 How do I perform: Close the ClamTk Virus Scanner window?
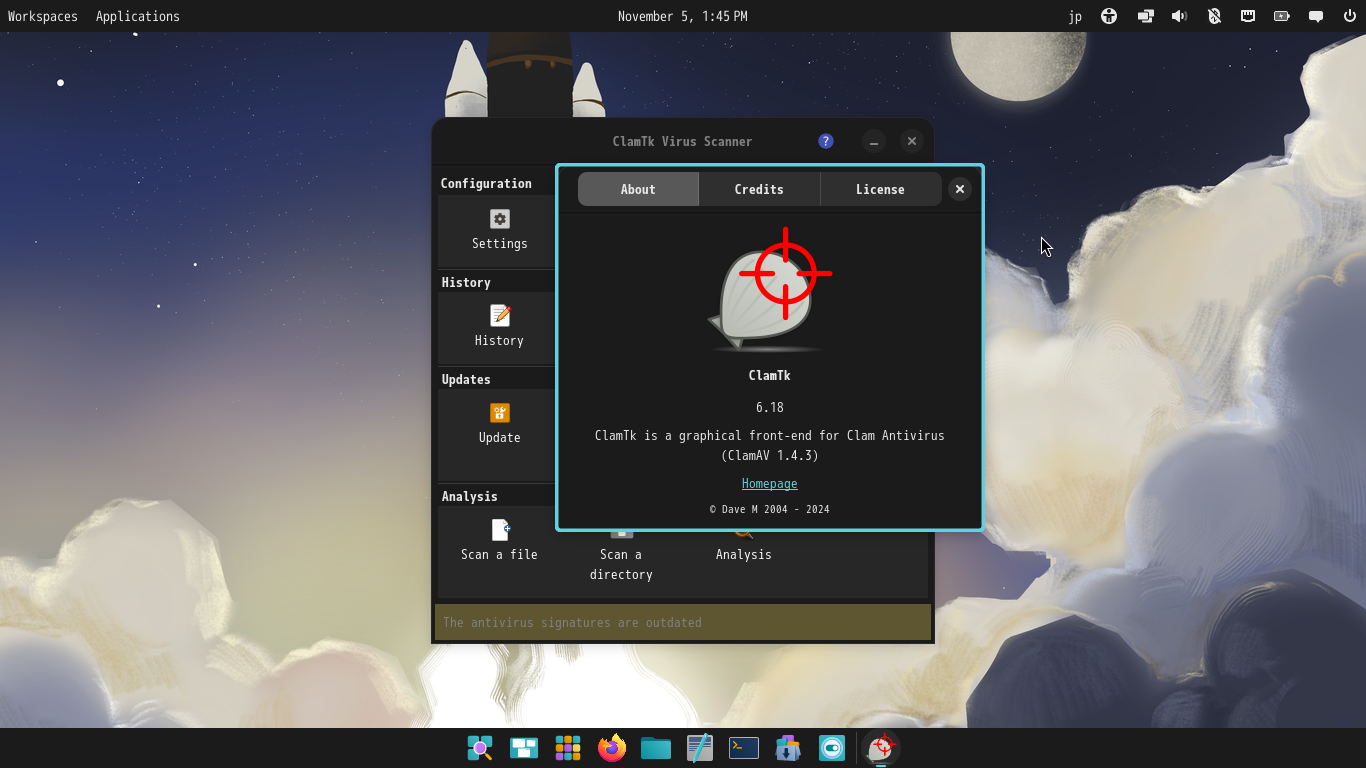[911, 142]
